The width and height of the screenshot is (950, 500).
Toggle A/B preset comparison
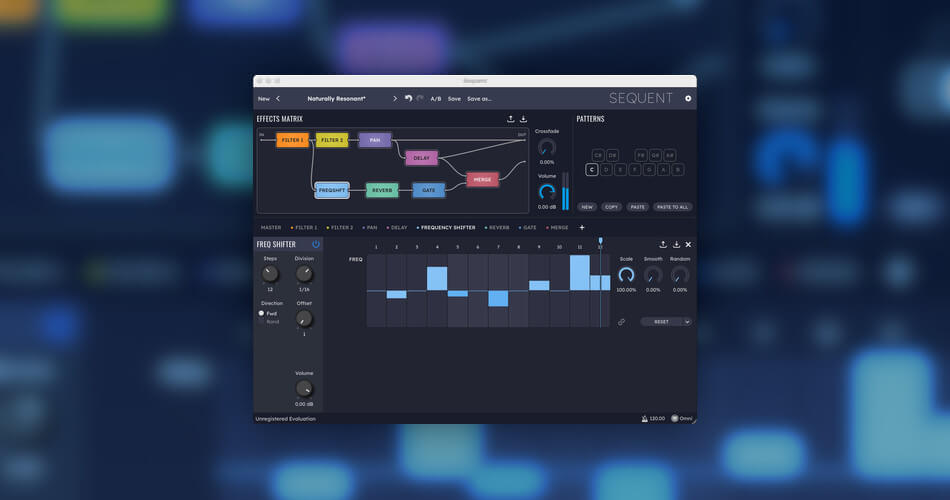point(436,99)
